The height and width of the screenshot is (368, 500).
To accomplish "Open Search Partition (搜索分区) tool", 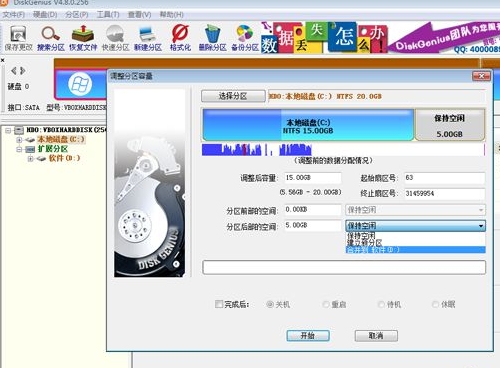I will (x=51, y=38).
